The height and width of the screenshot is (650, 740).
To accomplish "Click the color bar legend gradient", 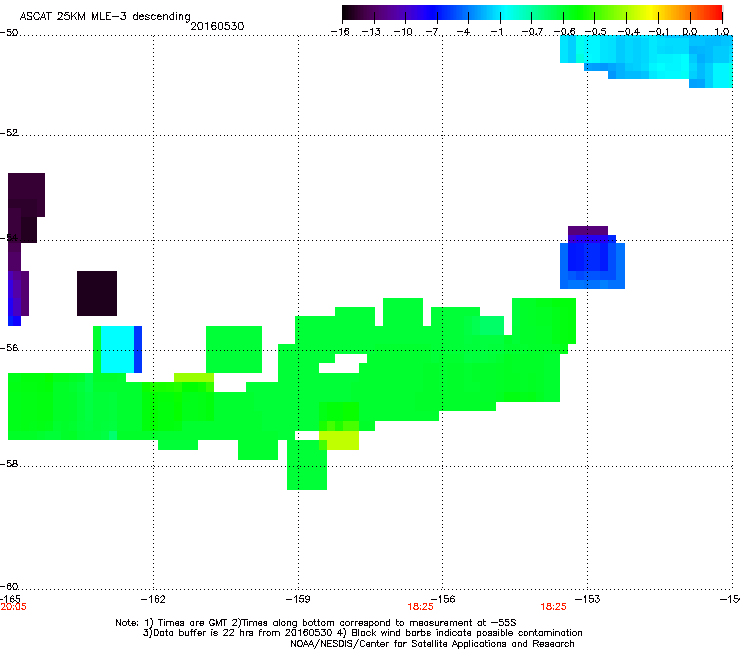I will click(532, 13).
